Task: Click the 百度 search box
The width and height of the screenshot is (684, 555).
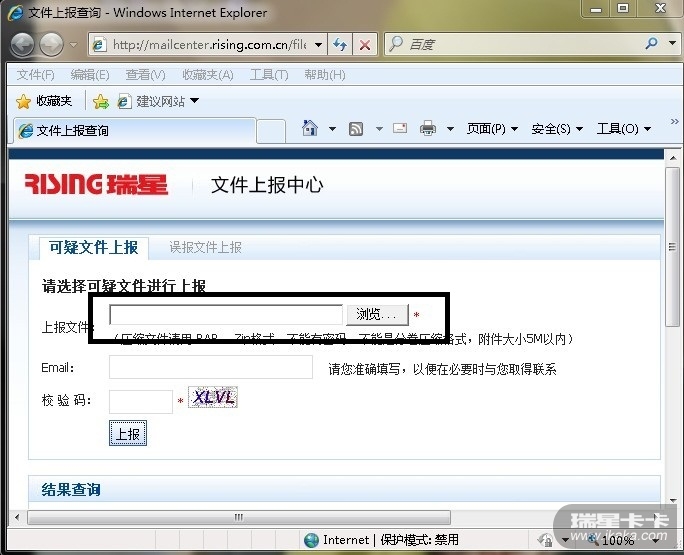Action: click(x=513, y=44)
